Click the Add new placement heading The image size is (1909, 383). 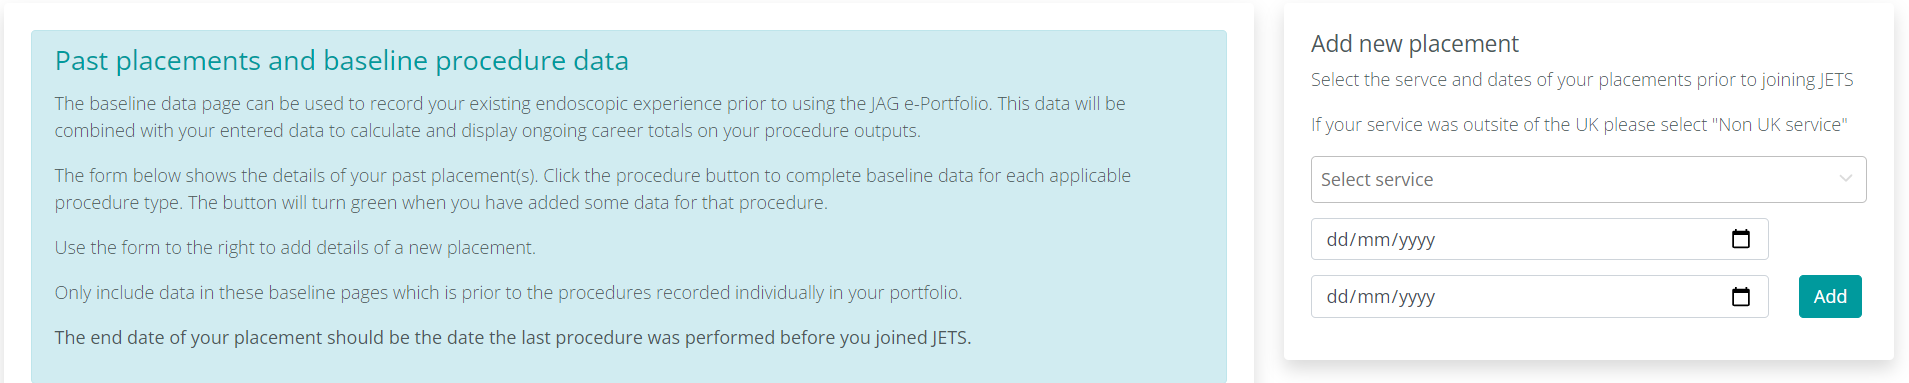click(x=1414, y=44)
